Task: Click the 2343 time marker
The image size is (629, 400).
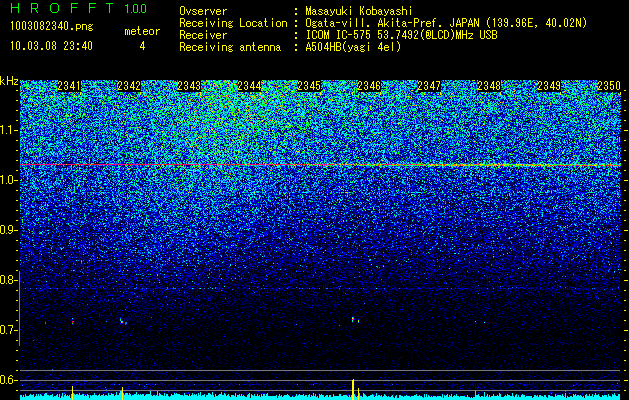Action: pyautogui.click(x=189, y=86)
